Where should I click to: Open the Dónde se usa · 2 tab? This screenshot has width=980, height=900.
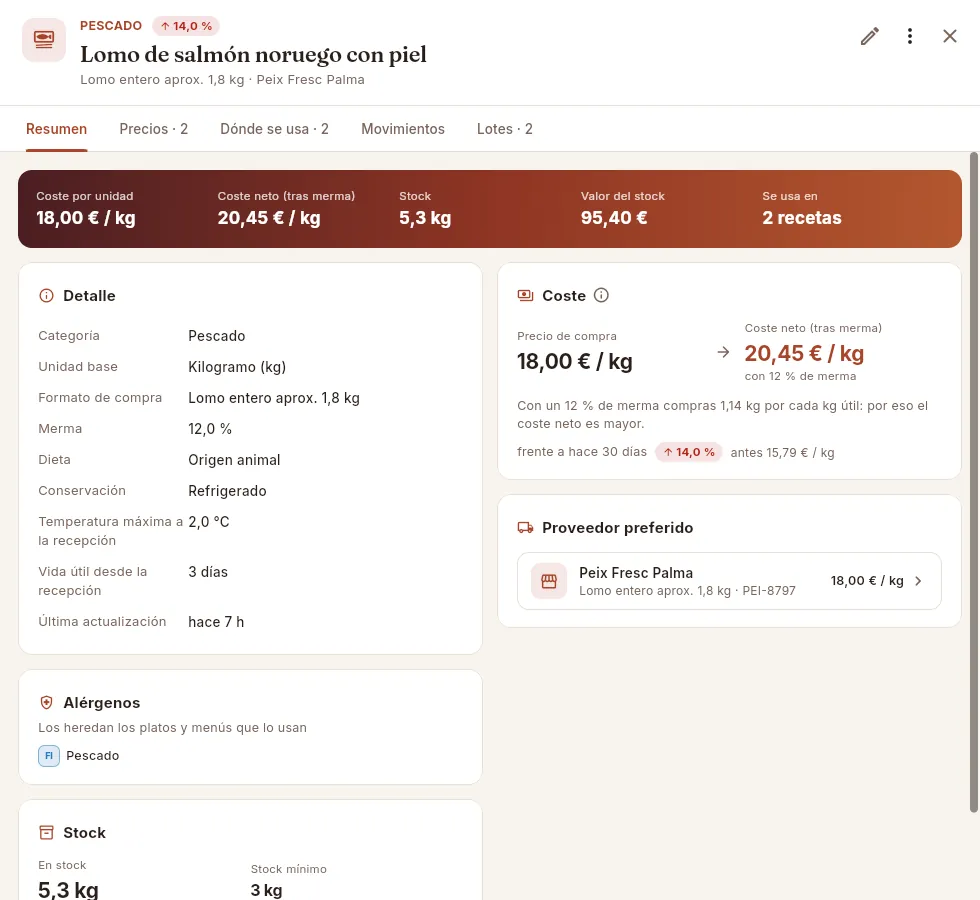coord(274,129)
